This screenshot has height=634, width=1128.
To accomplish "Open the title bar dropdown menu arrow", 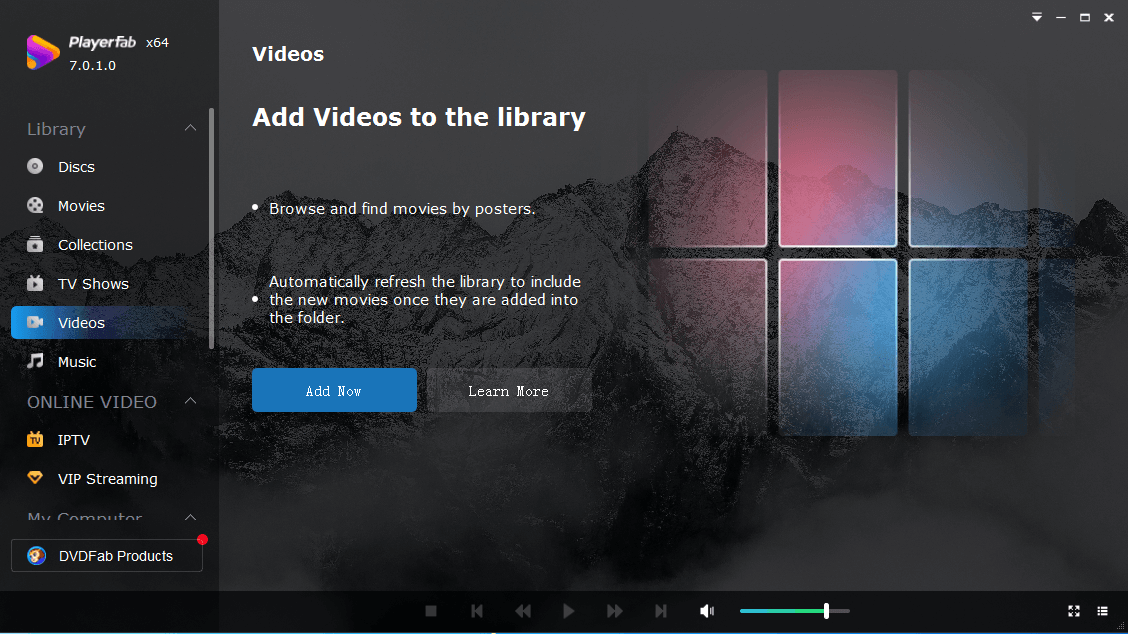I will point(1037,17).
